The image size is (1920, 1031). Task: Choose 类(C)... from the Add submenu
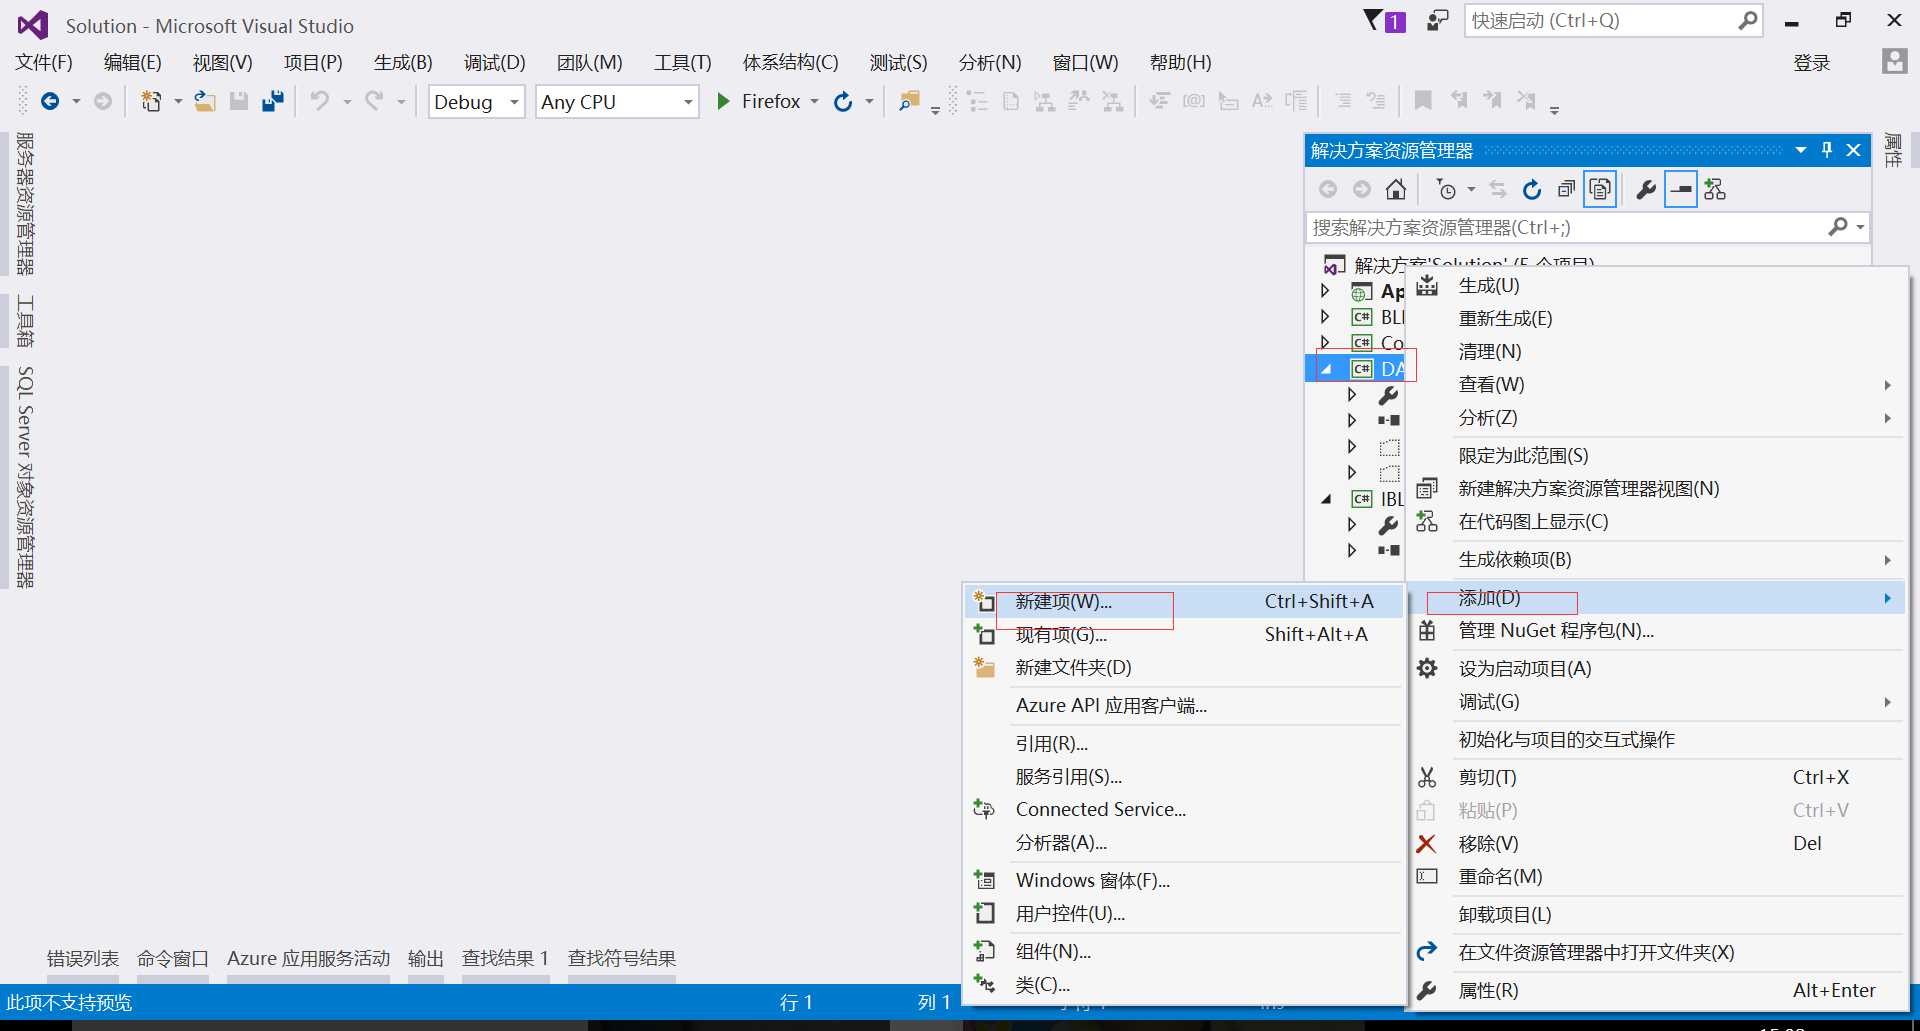(1185, 984)
